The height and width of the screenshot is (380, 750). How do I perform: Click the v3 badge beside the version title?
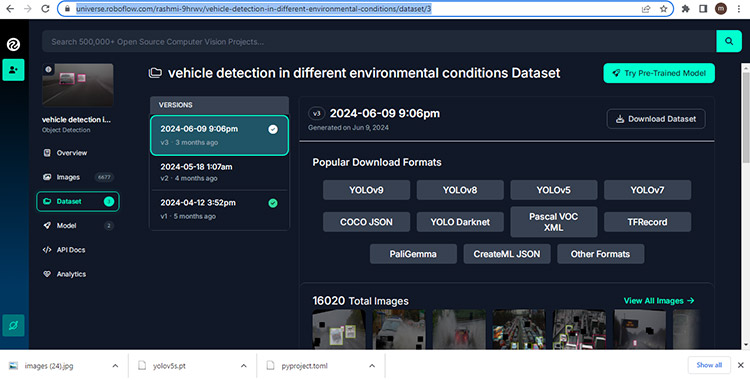316,113
